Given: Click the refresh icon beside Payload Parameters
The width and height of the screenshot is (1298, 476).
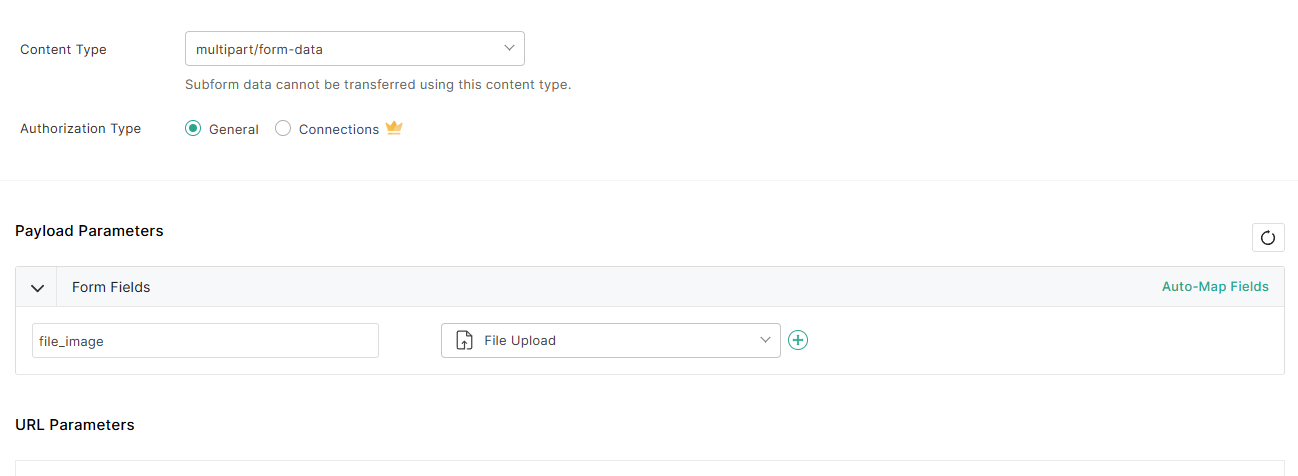Looking at the screenshot, I should point(1268,238).
